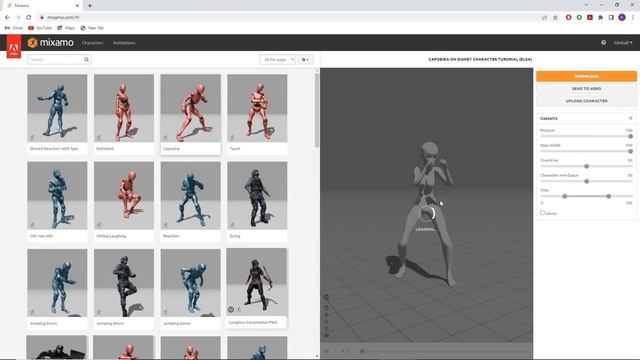This screenshot has height=360, width=640.
Task: Open the gear settings dropdown beside per-page
Action: (x=305, y=60)
